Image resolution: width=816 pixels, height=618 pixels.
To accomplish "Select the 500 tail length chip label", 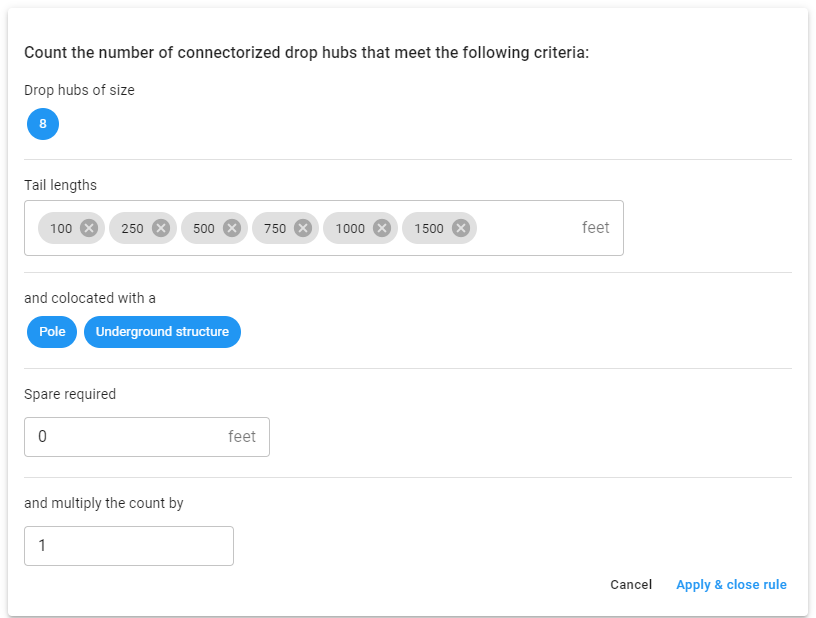I will pyautogui.click(x=203, y=228).
